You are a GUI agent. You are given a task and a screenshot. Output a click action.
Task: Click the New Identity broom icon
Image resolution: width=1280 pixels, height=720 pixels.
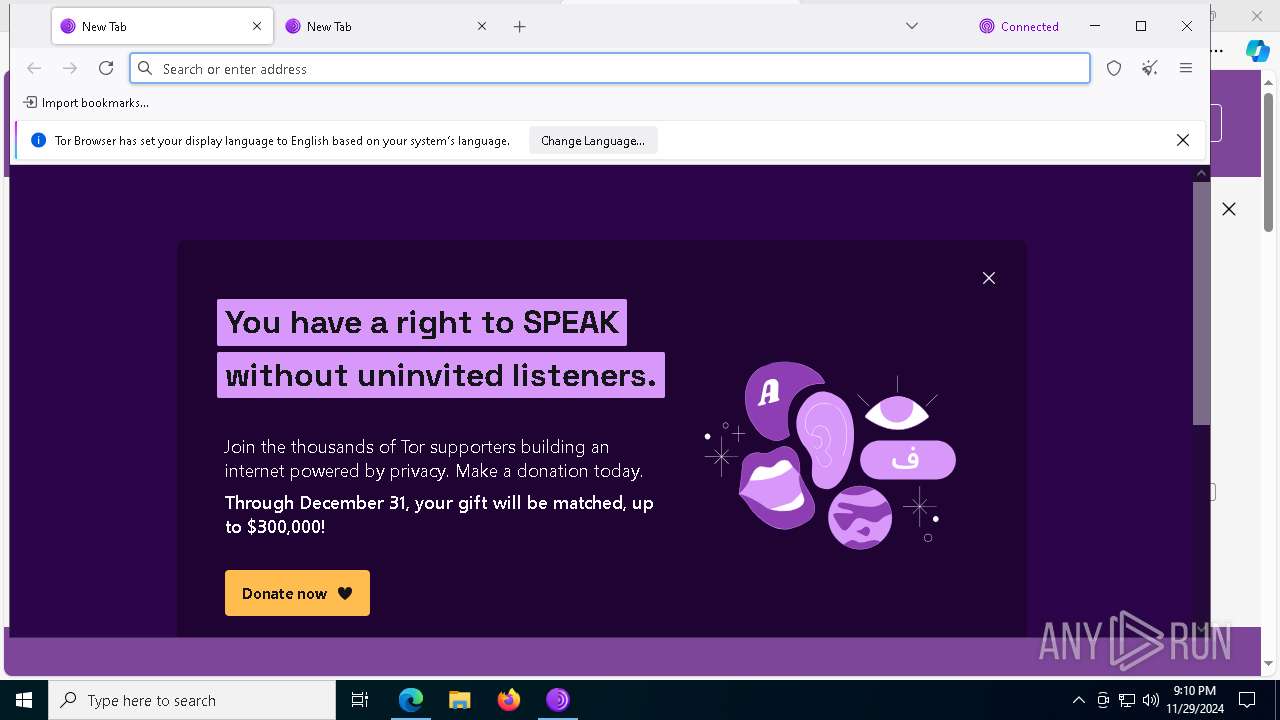tap(1150, 68)
